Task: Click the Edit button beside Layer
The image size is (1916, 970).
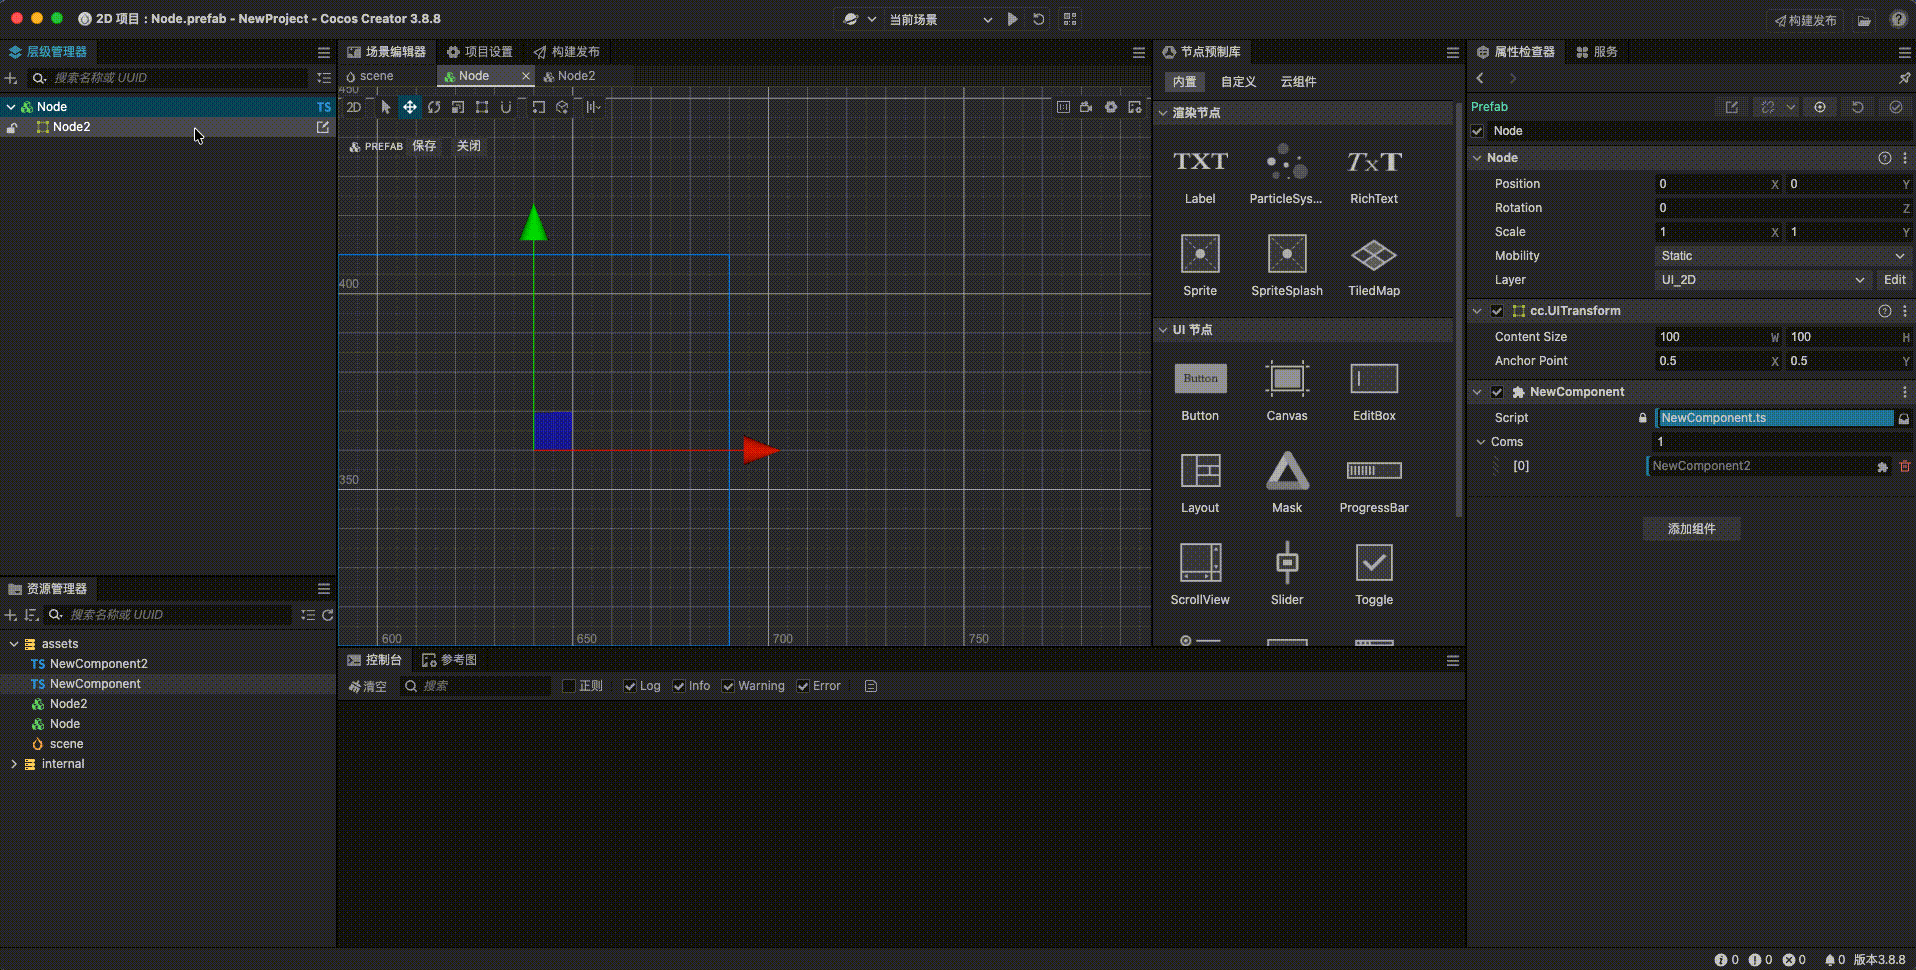Action: coord(1894,280)
